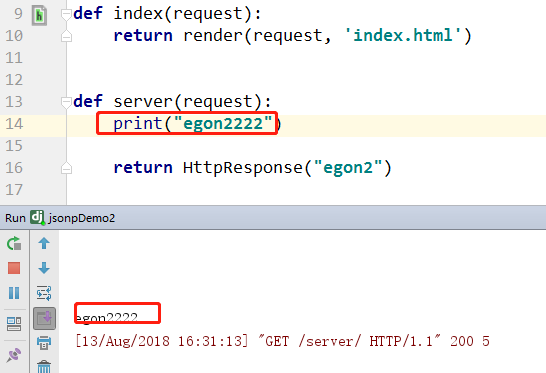Click the server function name
Viewport: 546px width, 373px height.
click(143, 102)
